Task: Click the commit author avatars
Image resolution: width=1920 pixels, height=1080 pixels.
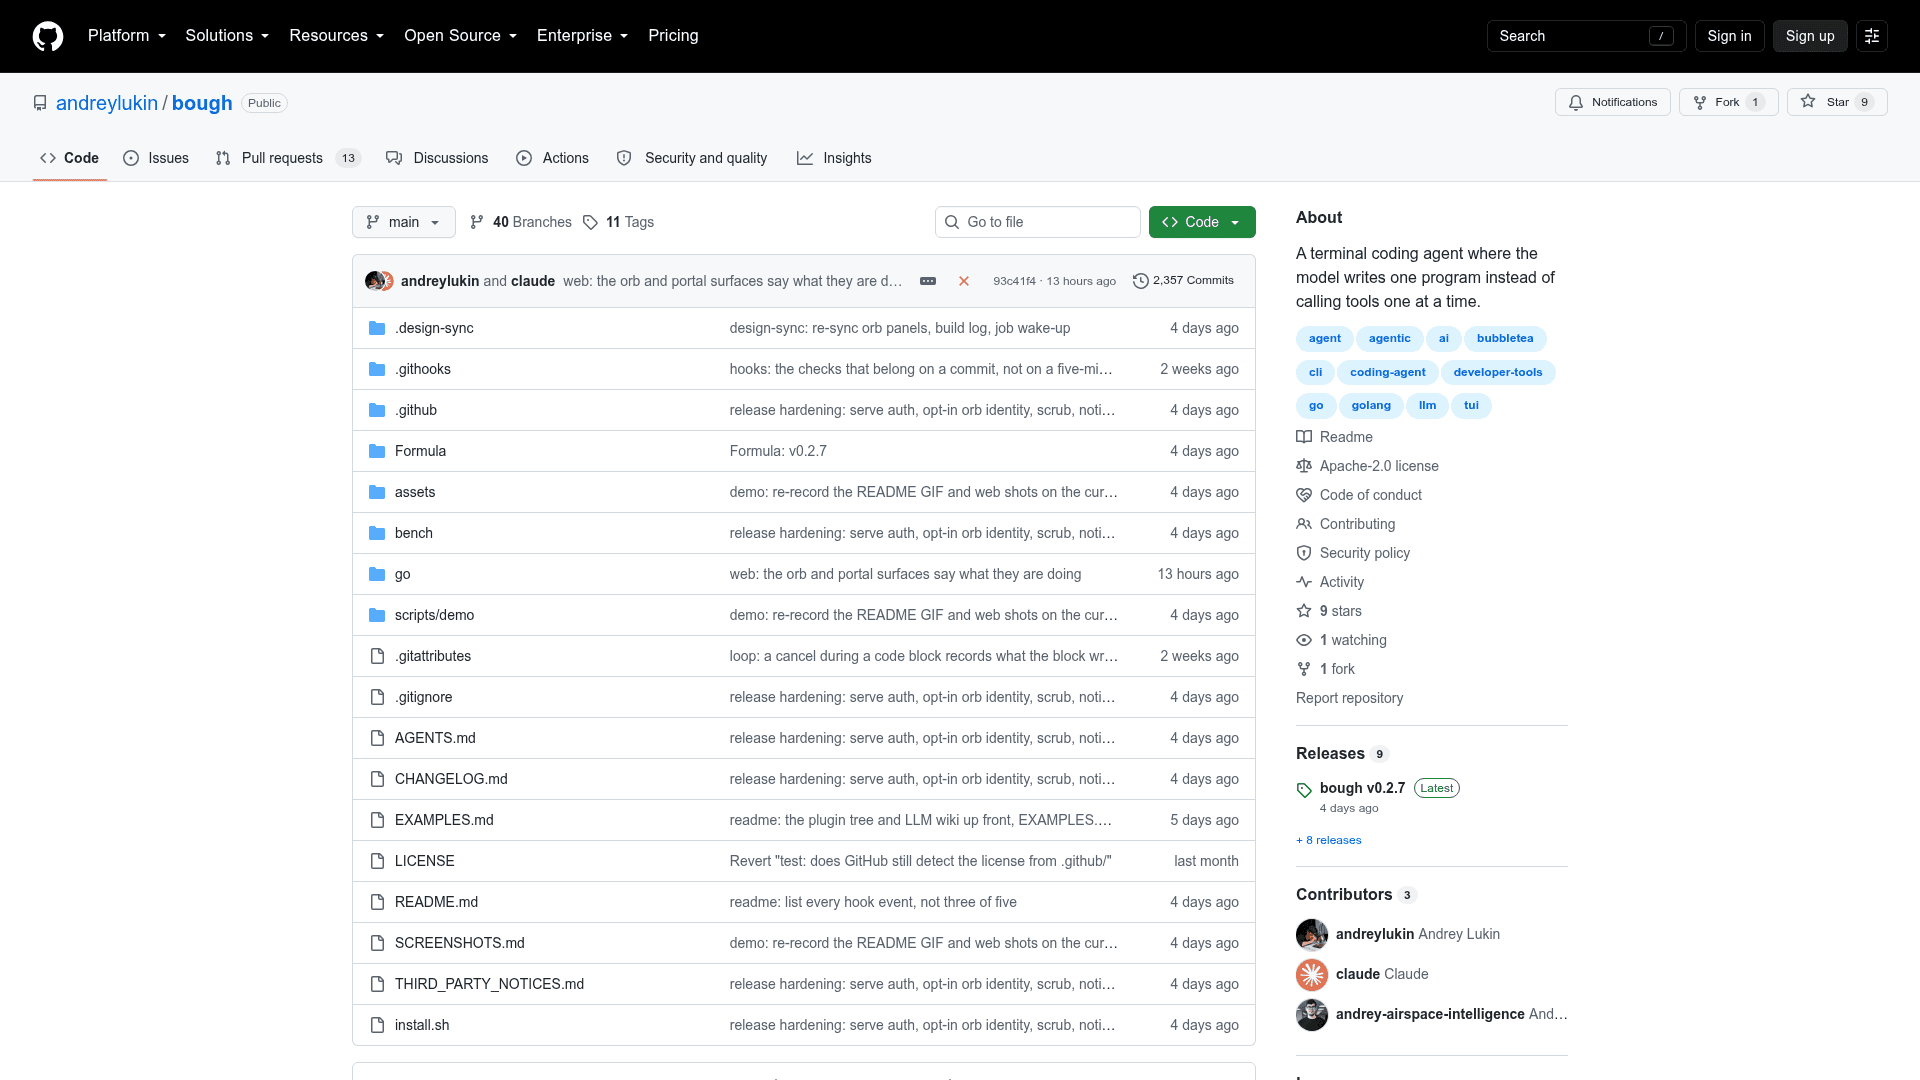Action: click(379, 281)
